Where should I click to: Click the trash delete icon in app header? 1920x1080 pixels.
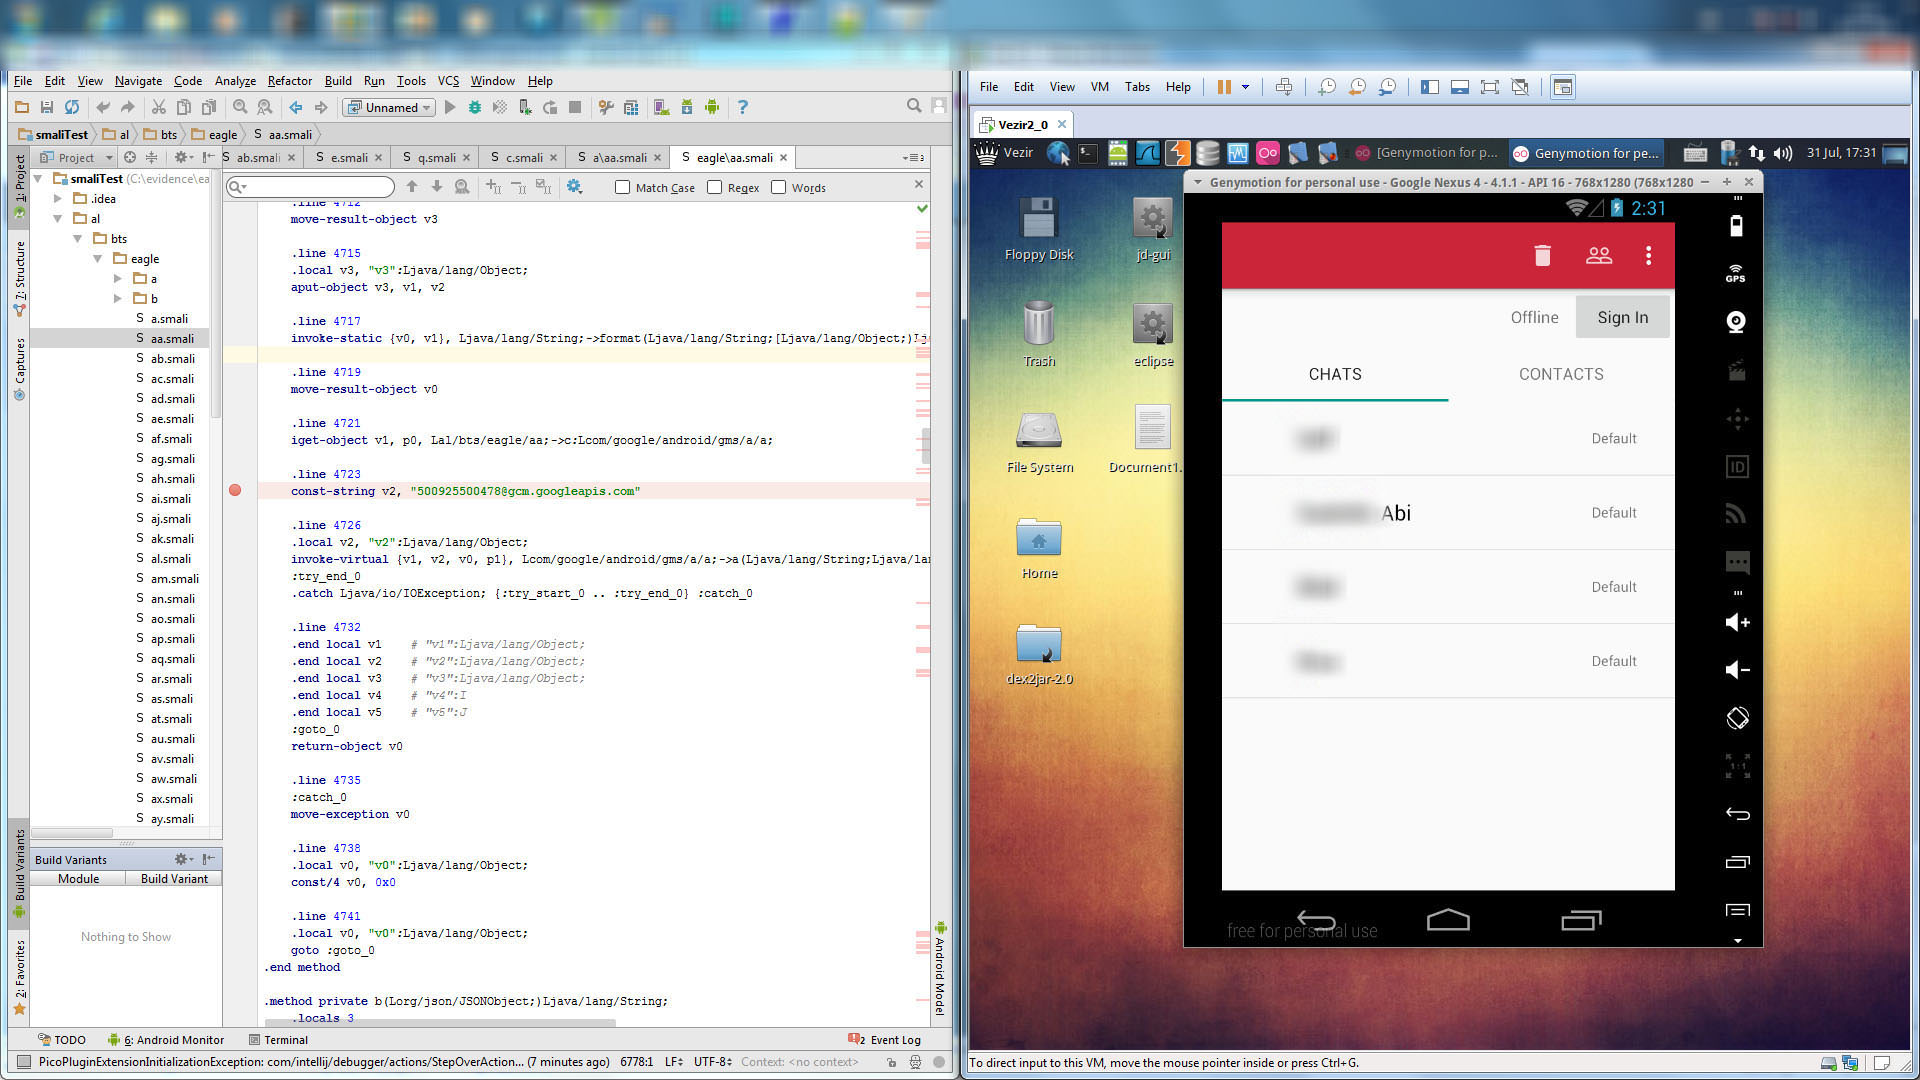(1542, 256)
